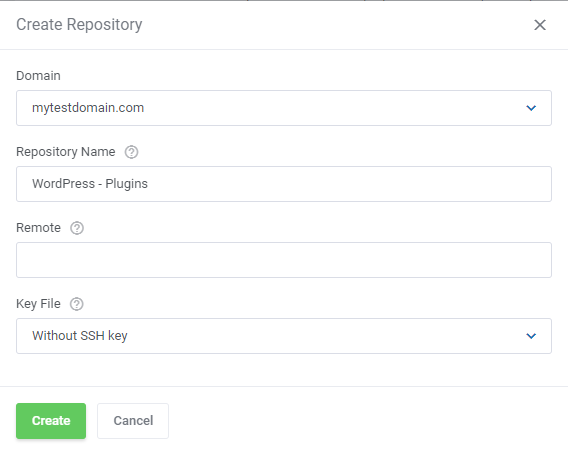Focus the empty Remote input field
Viewport: 568px width, 453px height.
[284, 260]
